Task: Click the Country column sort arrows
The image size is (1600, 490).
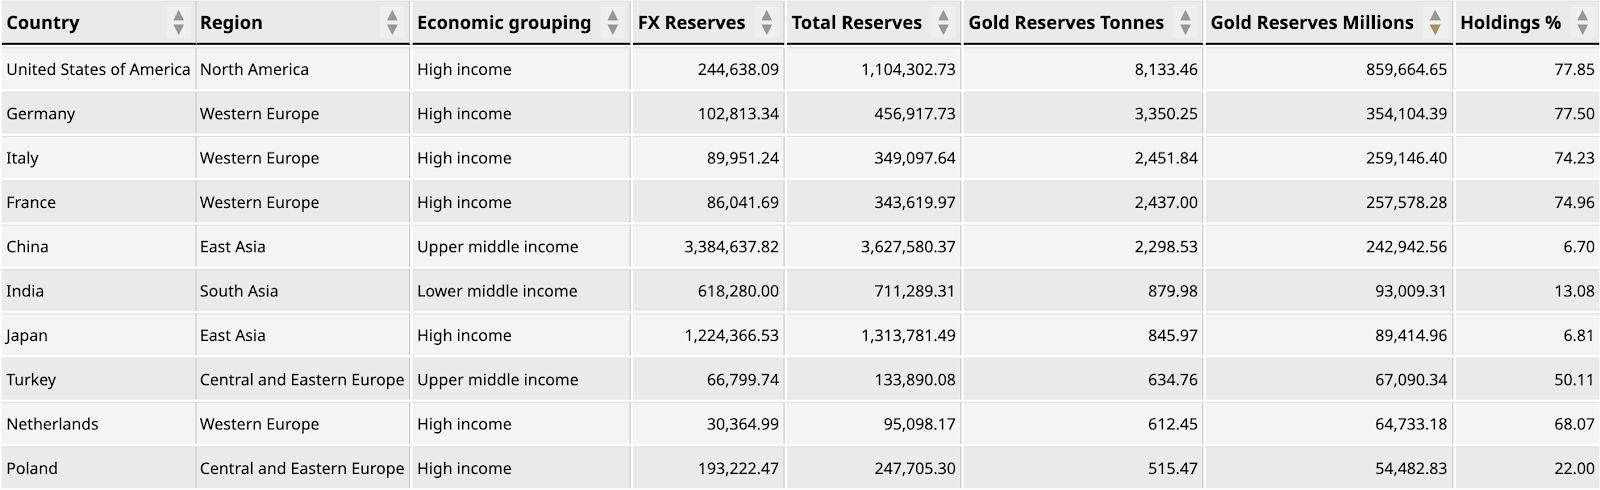Action: [x=178, y=22]
